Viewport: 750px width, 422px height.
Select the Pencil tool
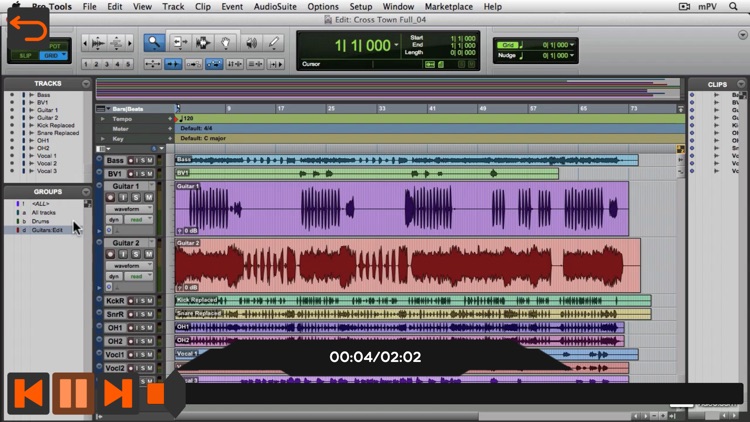(274, 43)
